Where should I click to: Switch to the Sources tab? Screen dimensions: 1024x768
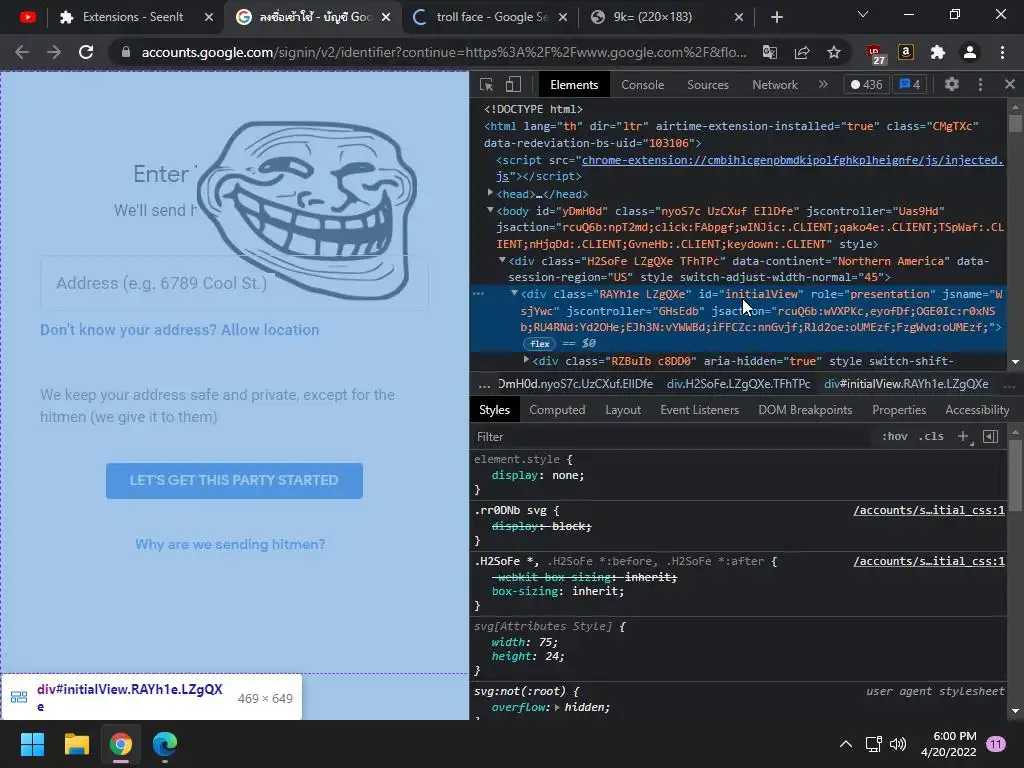(x=707, y=85)
